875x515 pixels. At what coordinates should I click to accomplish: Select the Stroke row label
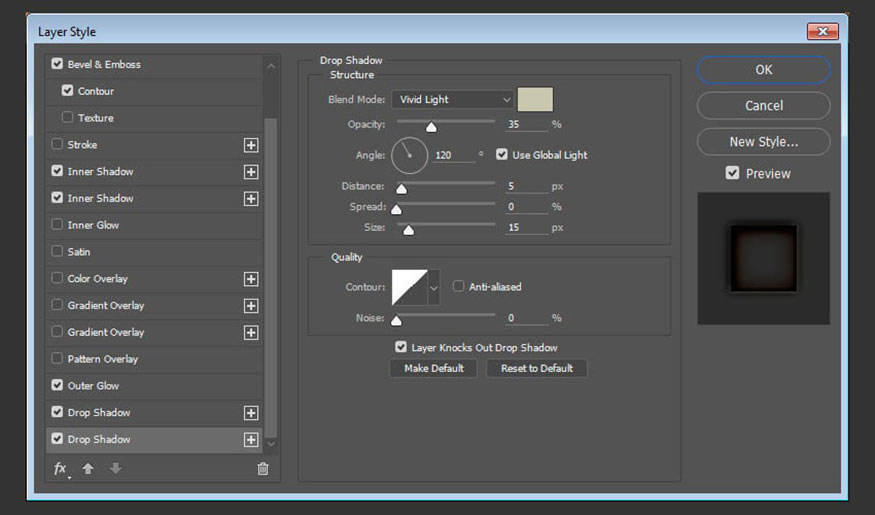[82, 145]
